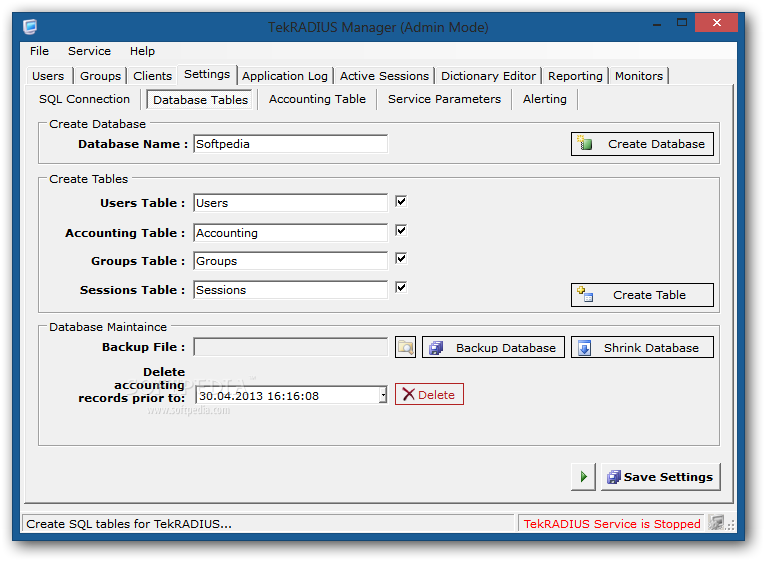Click the Groups Table name field
This screenshot has height=561, width=765.
(x=290, y=261)
